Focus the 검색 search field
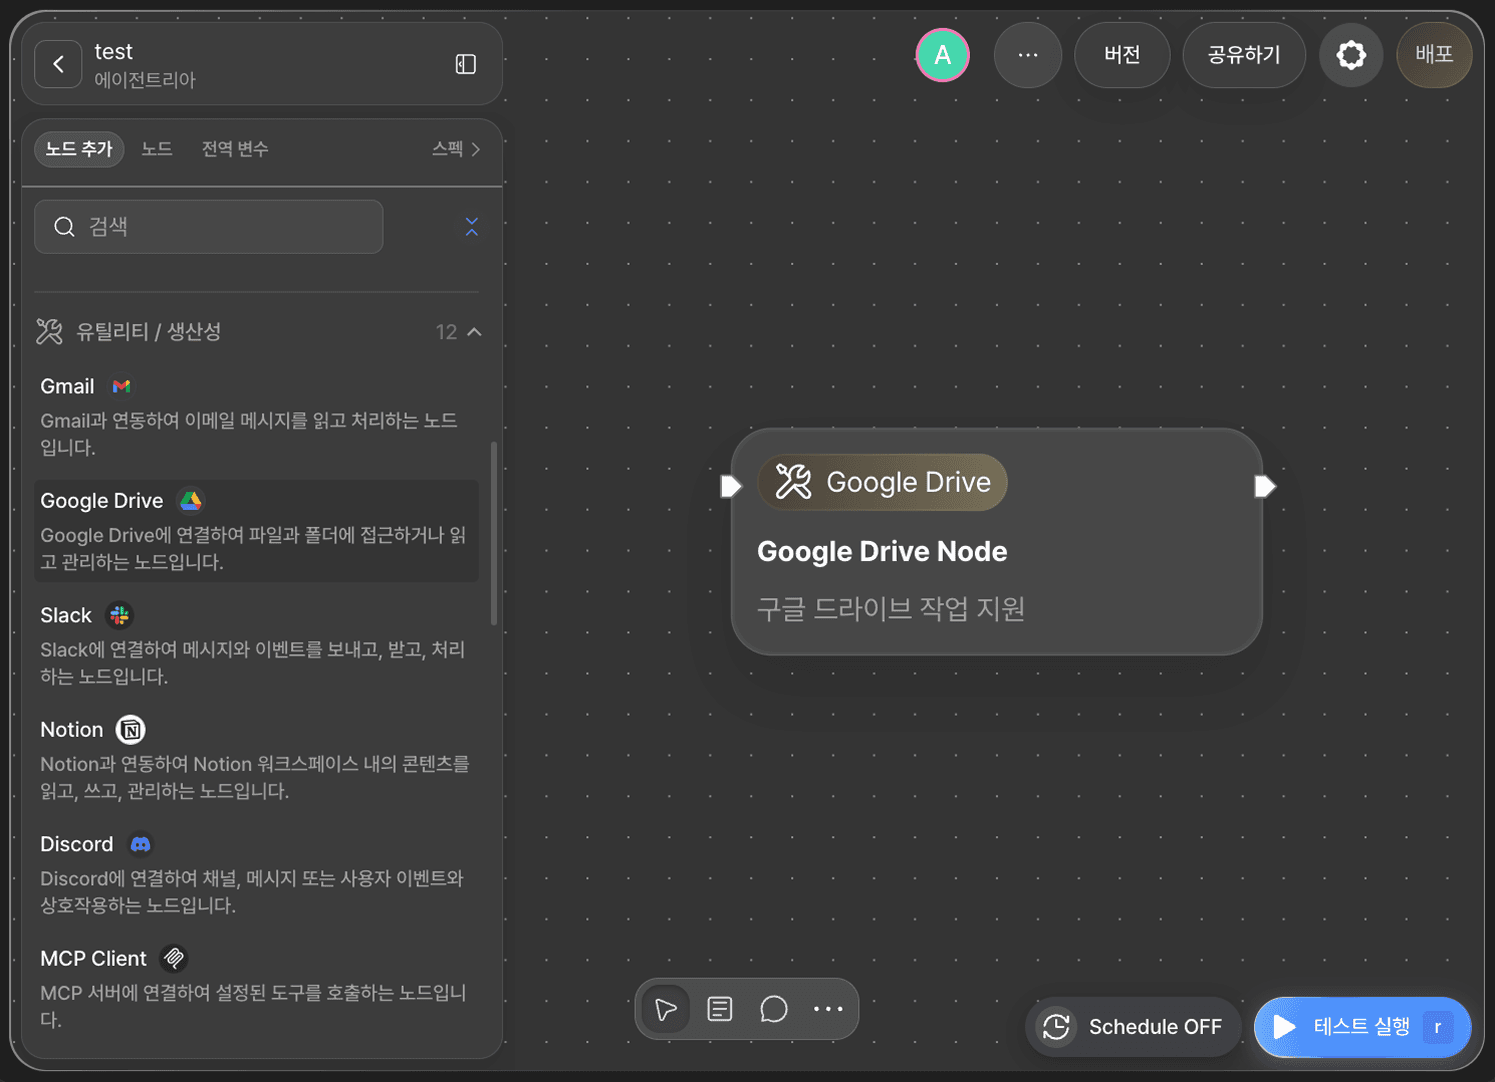The image size is (1495, 1082). click(x=209, y=227)
